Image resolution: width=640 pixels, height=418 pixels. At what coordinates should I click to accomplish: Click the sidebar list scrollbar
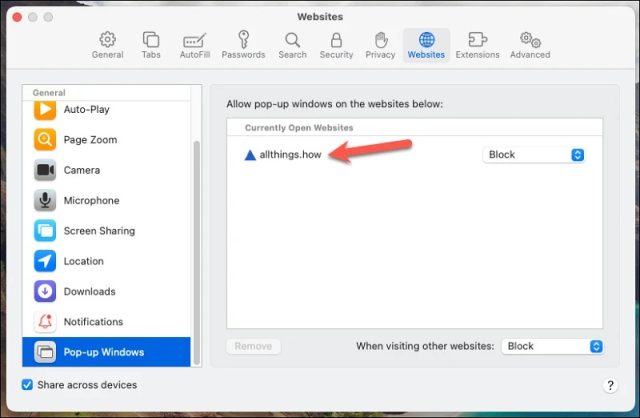click(197, 252)
